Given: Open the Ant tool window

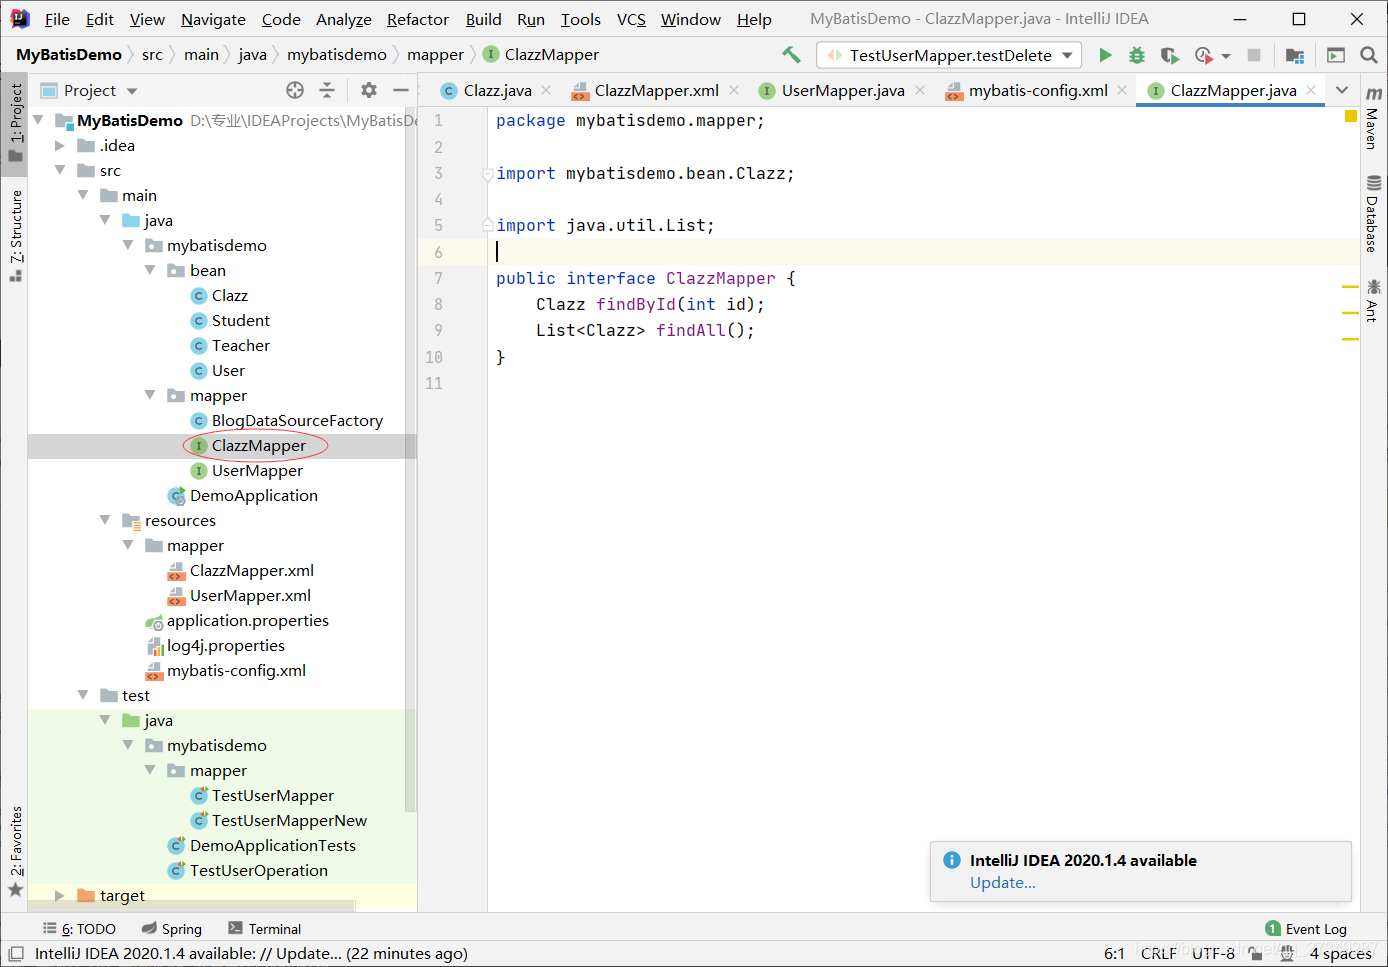Looking at the screenshot, I should 1373,300.
